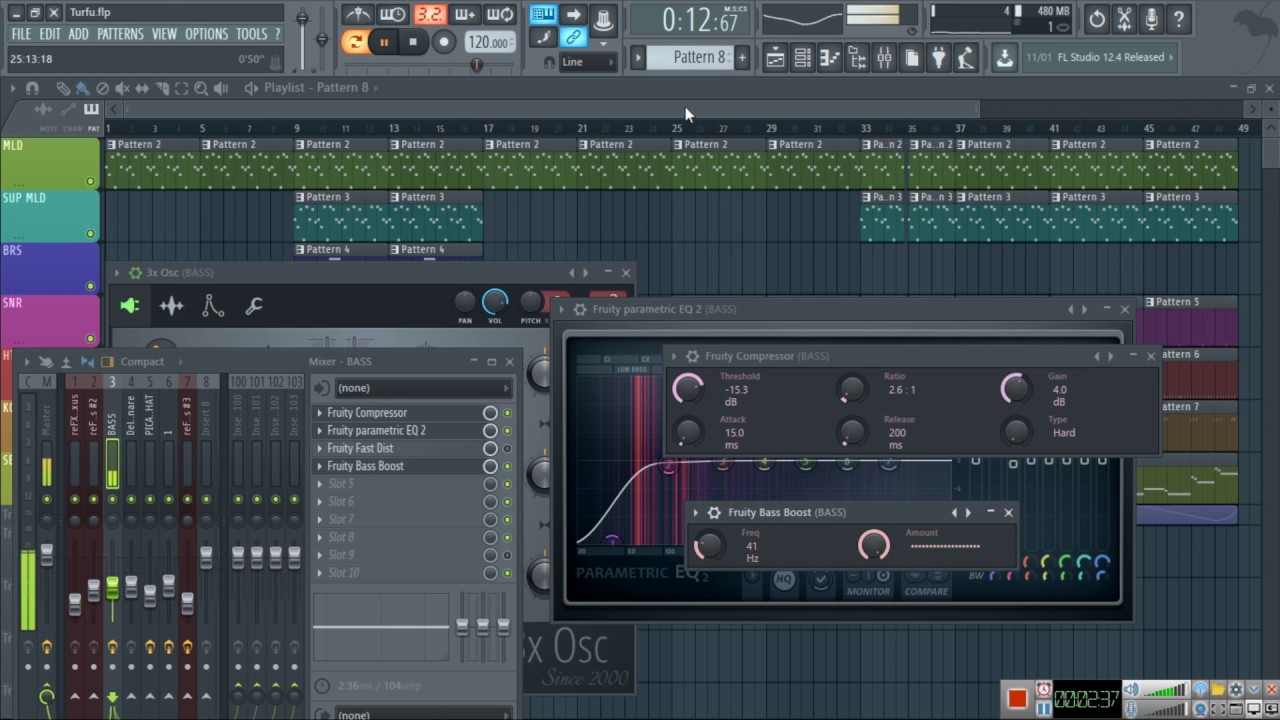The width and height of the screenshot is (1280, 720).
Task: Toggle link multilink to controllers
Action: (573, 38)
